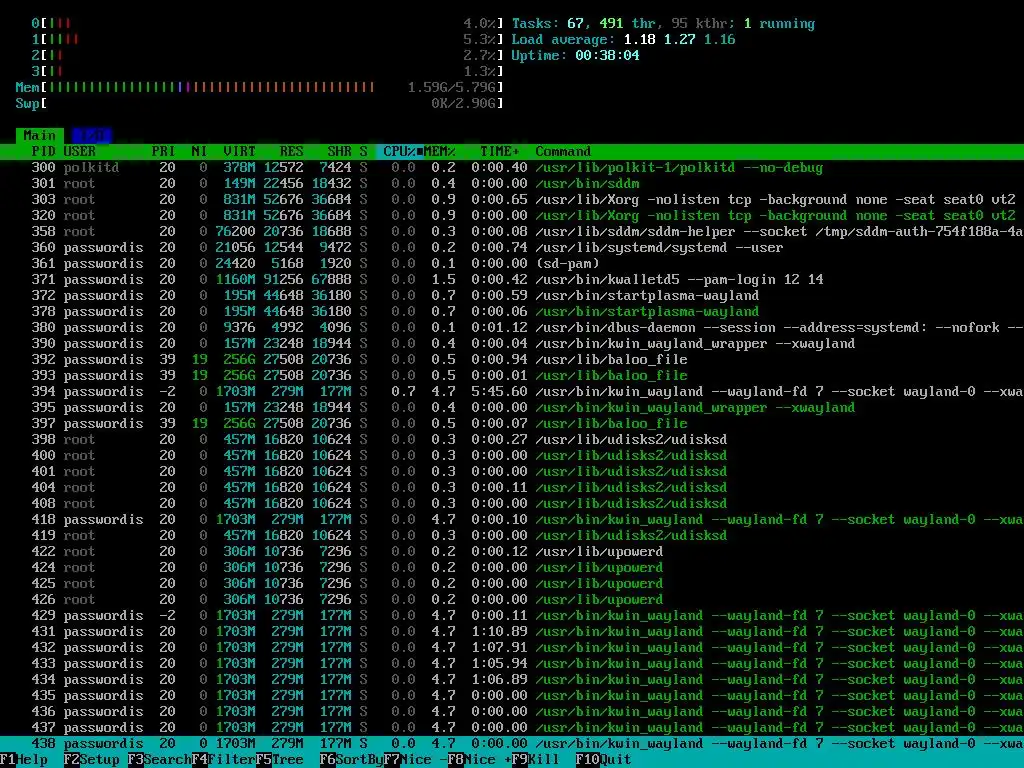The image size is (1024, 768).
Task: Select the sddm-helper process PID 358
Action: pos(512,232)
